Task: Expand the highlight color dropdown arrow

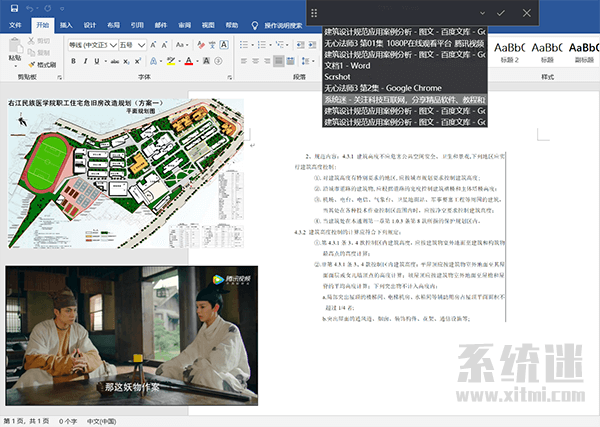Action: click(x=179, y=61)
